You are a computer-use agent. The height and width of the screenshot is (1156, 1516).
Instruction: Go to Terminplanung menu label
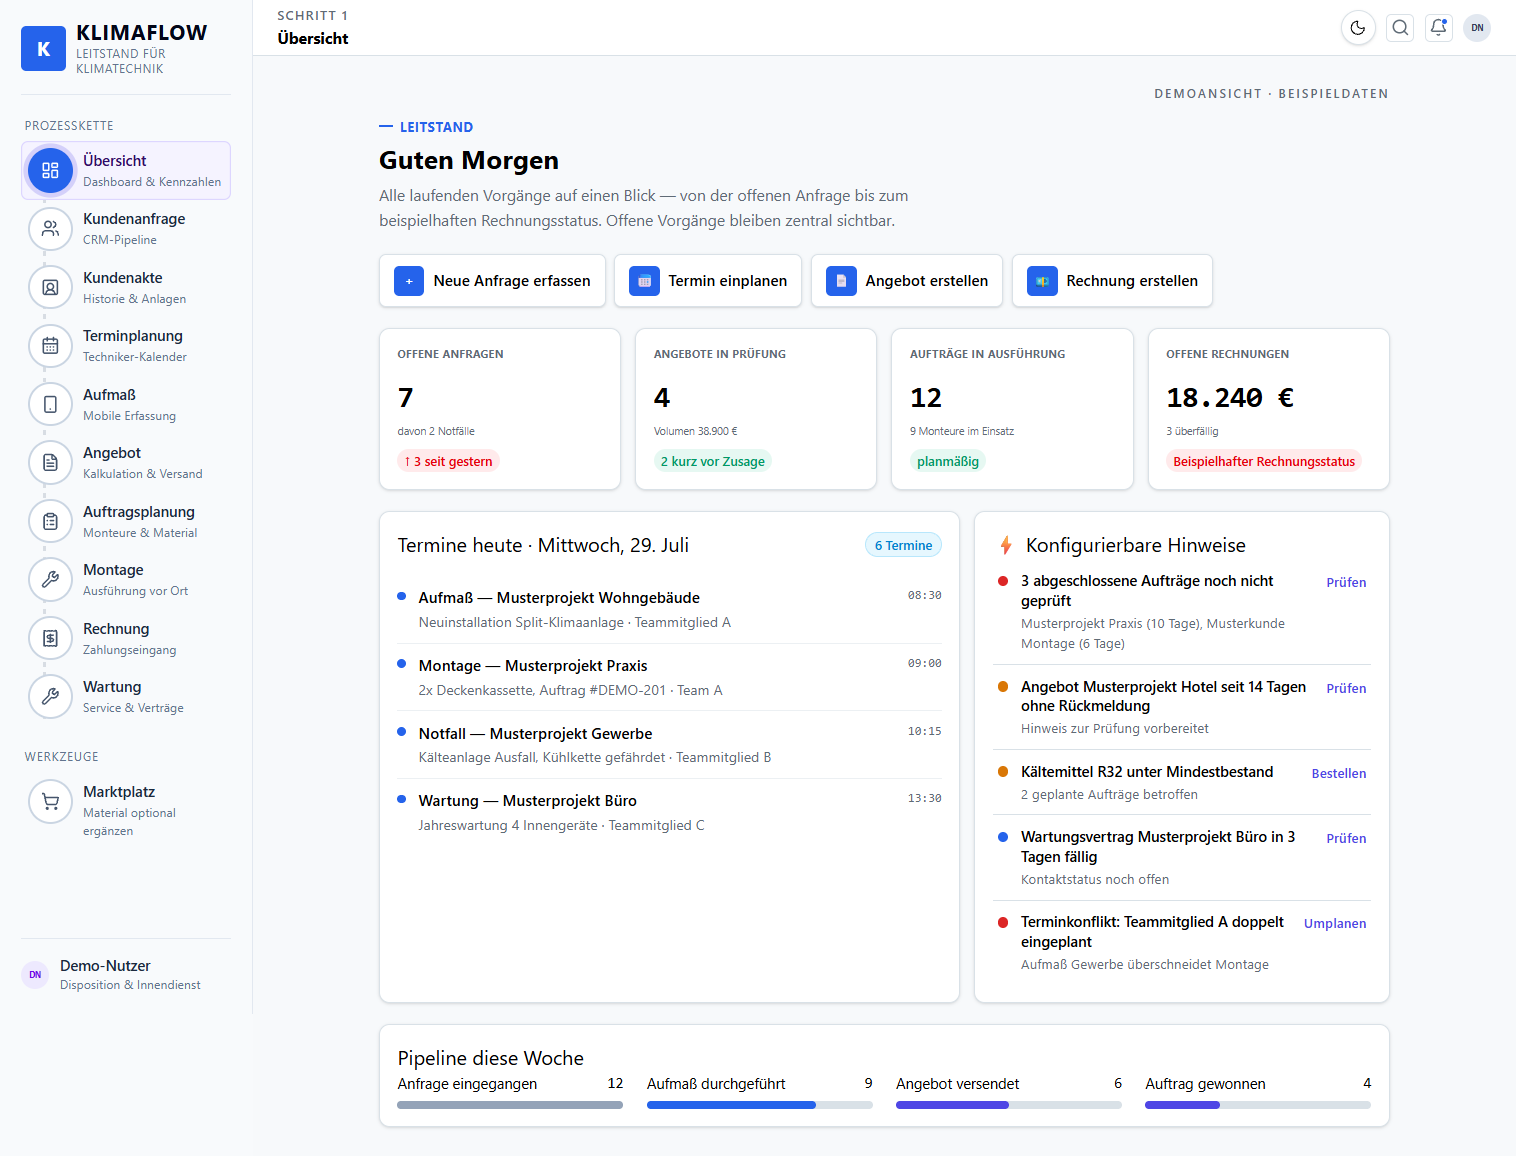pos(133,336)
